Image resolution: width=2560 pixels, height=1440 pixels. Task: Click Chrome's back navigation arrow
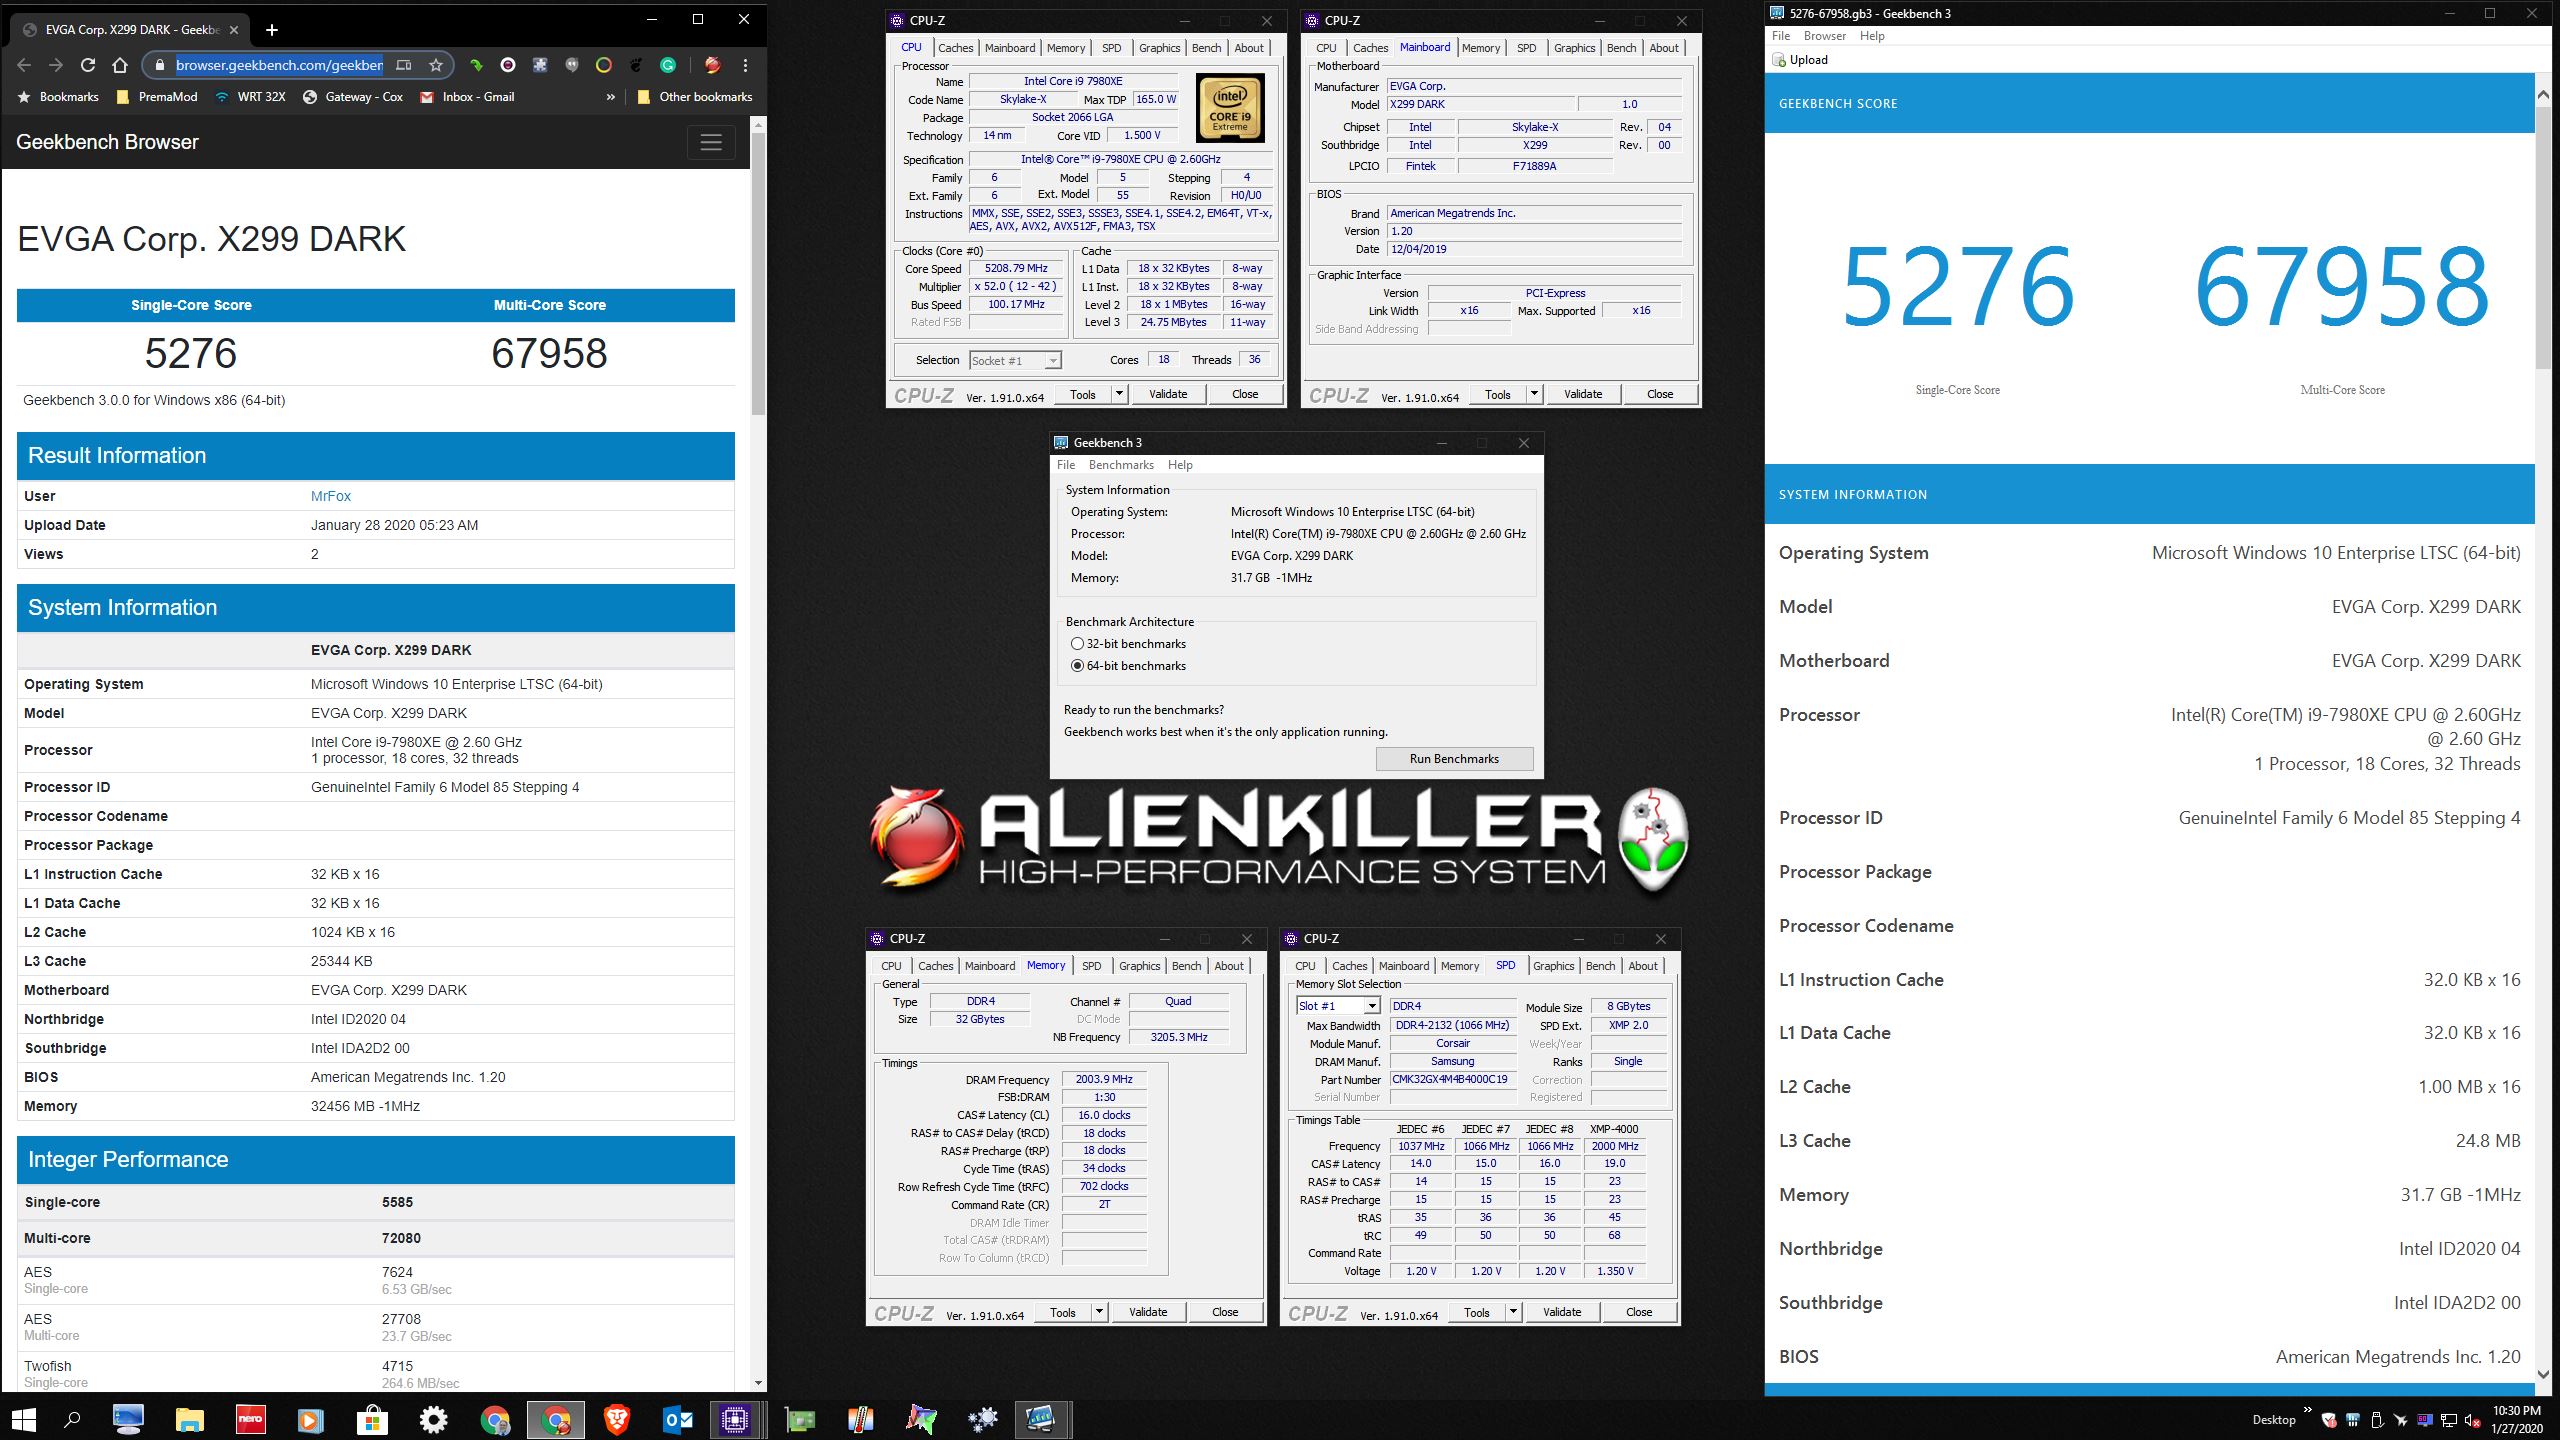24,65
